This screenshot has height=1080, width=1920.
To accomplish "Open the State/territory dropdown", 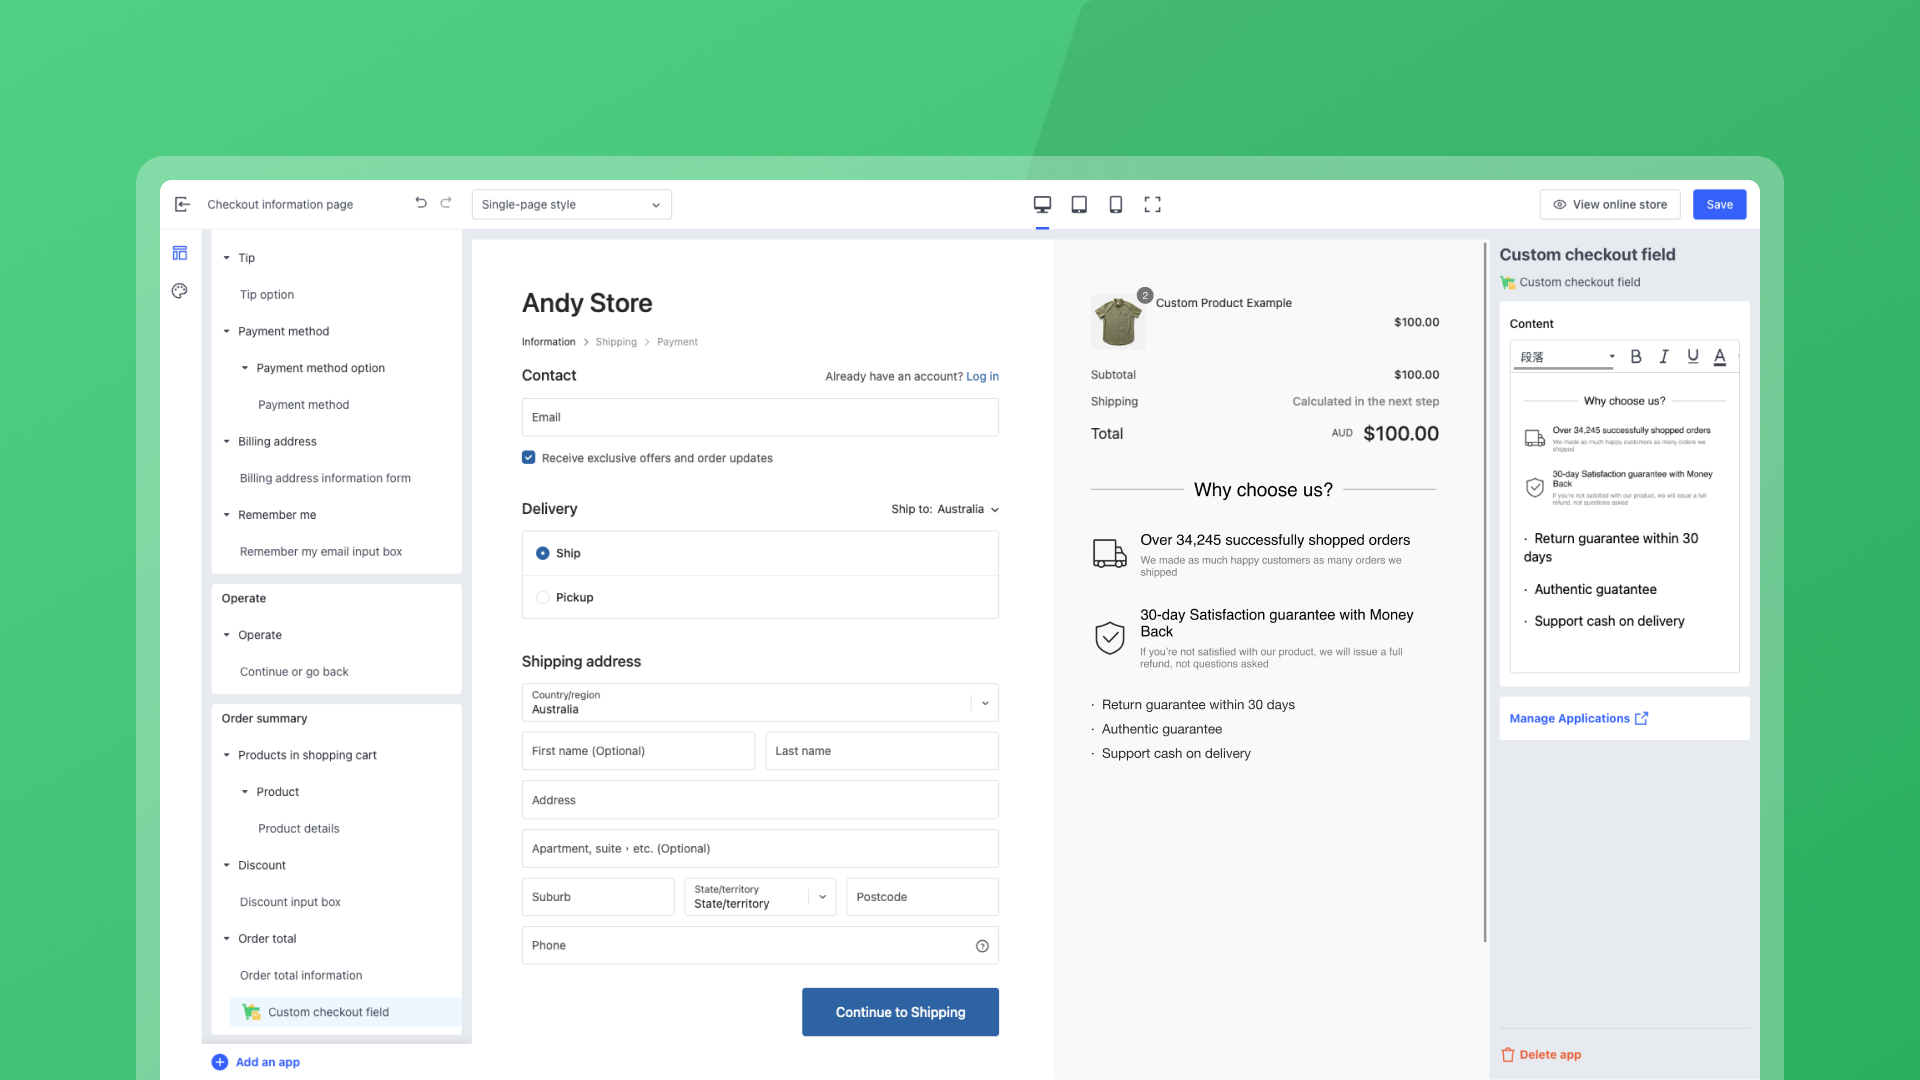I will [759, 897].
